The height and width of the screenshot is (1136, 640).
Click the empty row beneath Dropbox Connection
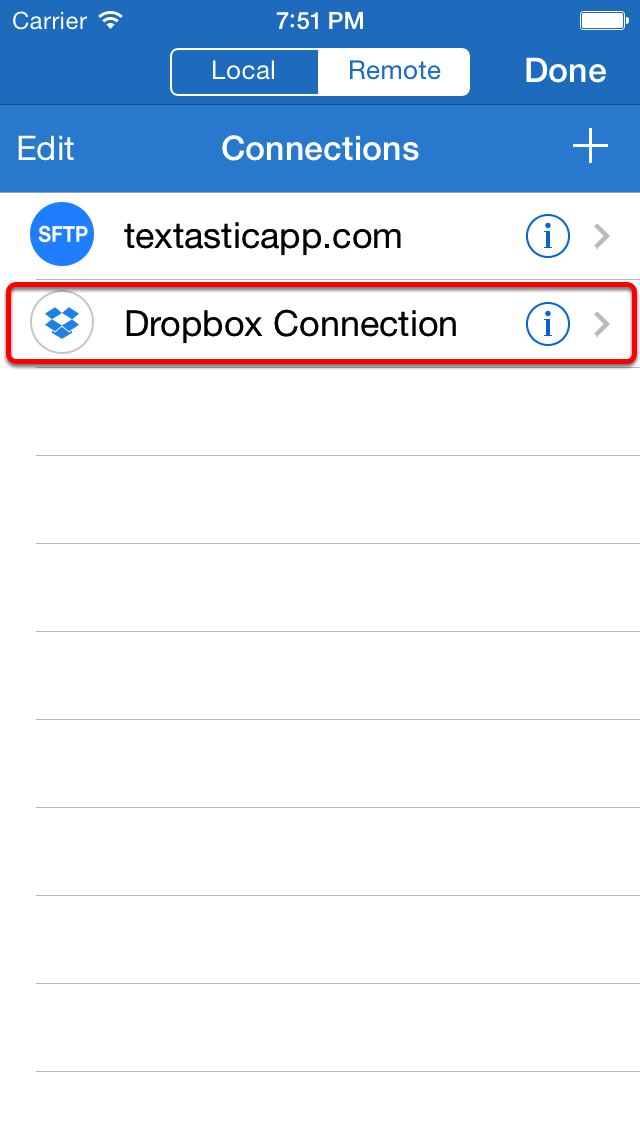(x=320, y=412)
